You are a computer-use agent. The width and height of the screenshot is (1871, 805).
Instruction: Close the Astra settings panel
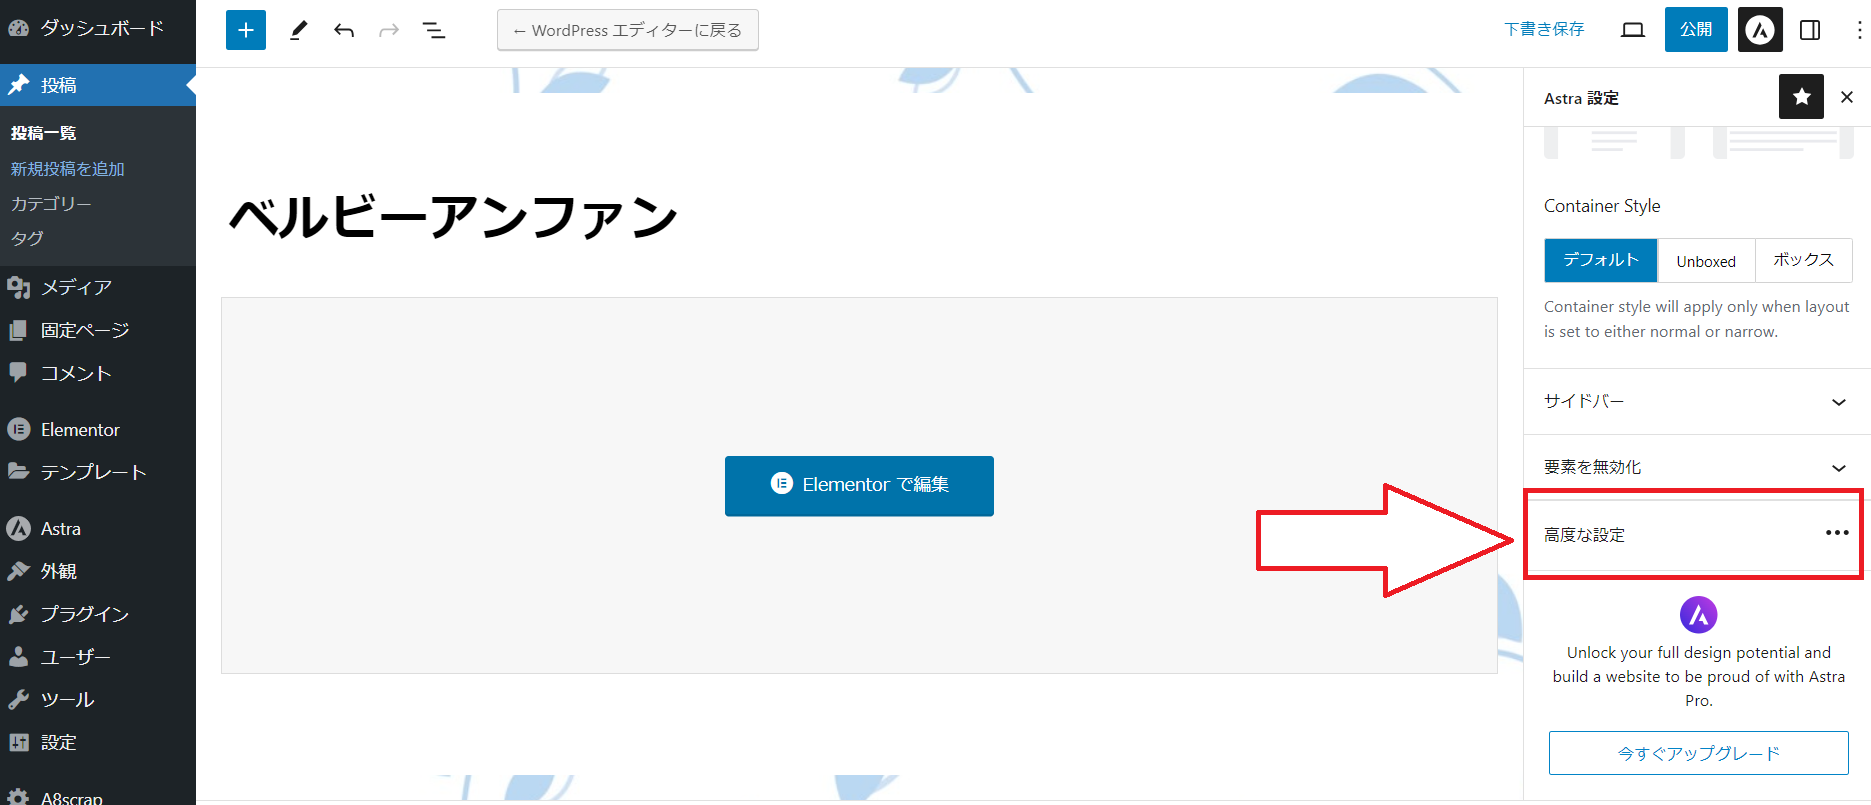(1847, 97)
